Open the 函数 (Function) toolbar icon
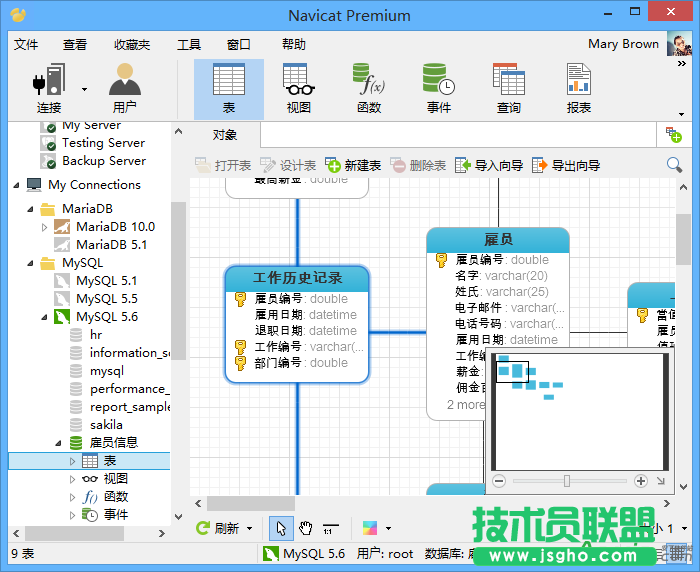Screen dimensions: 700x572 369,88
